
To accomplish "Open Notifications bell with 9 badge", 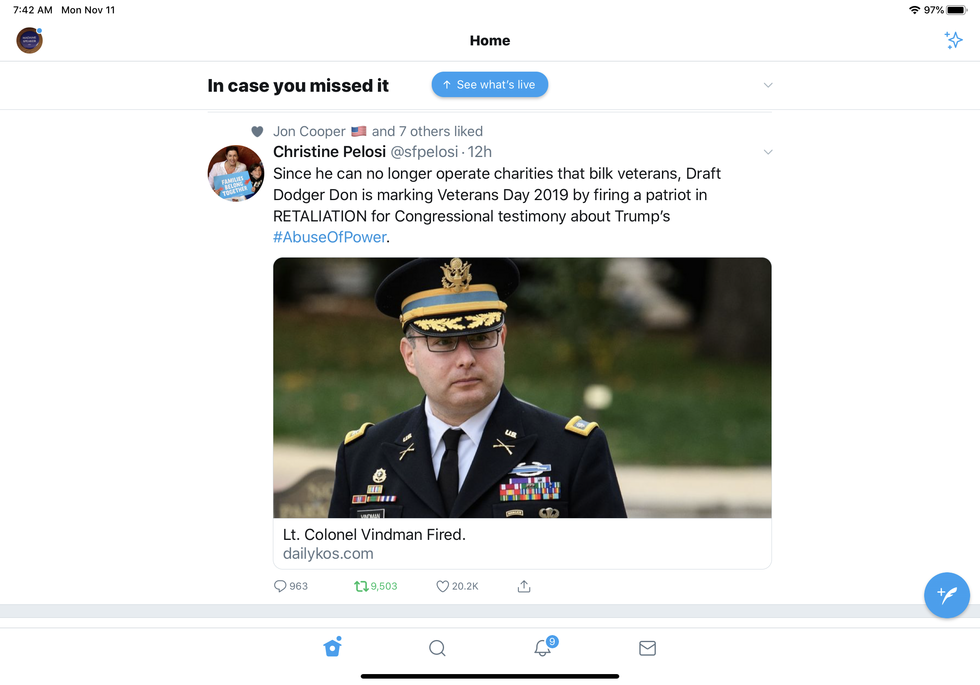I will point(543,648).
